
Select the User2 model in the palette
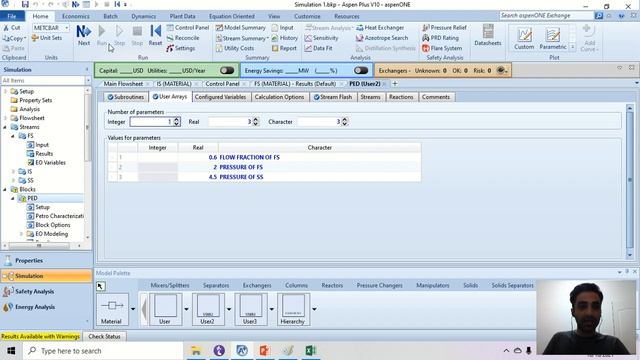208,309
